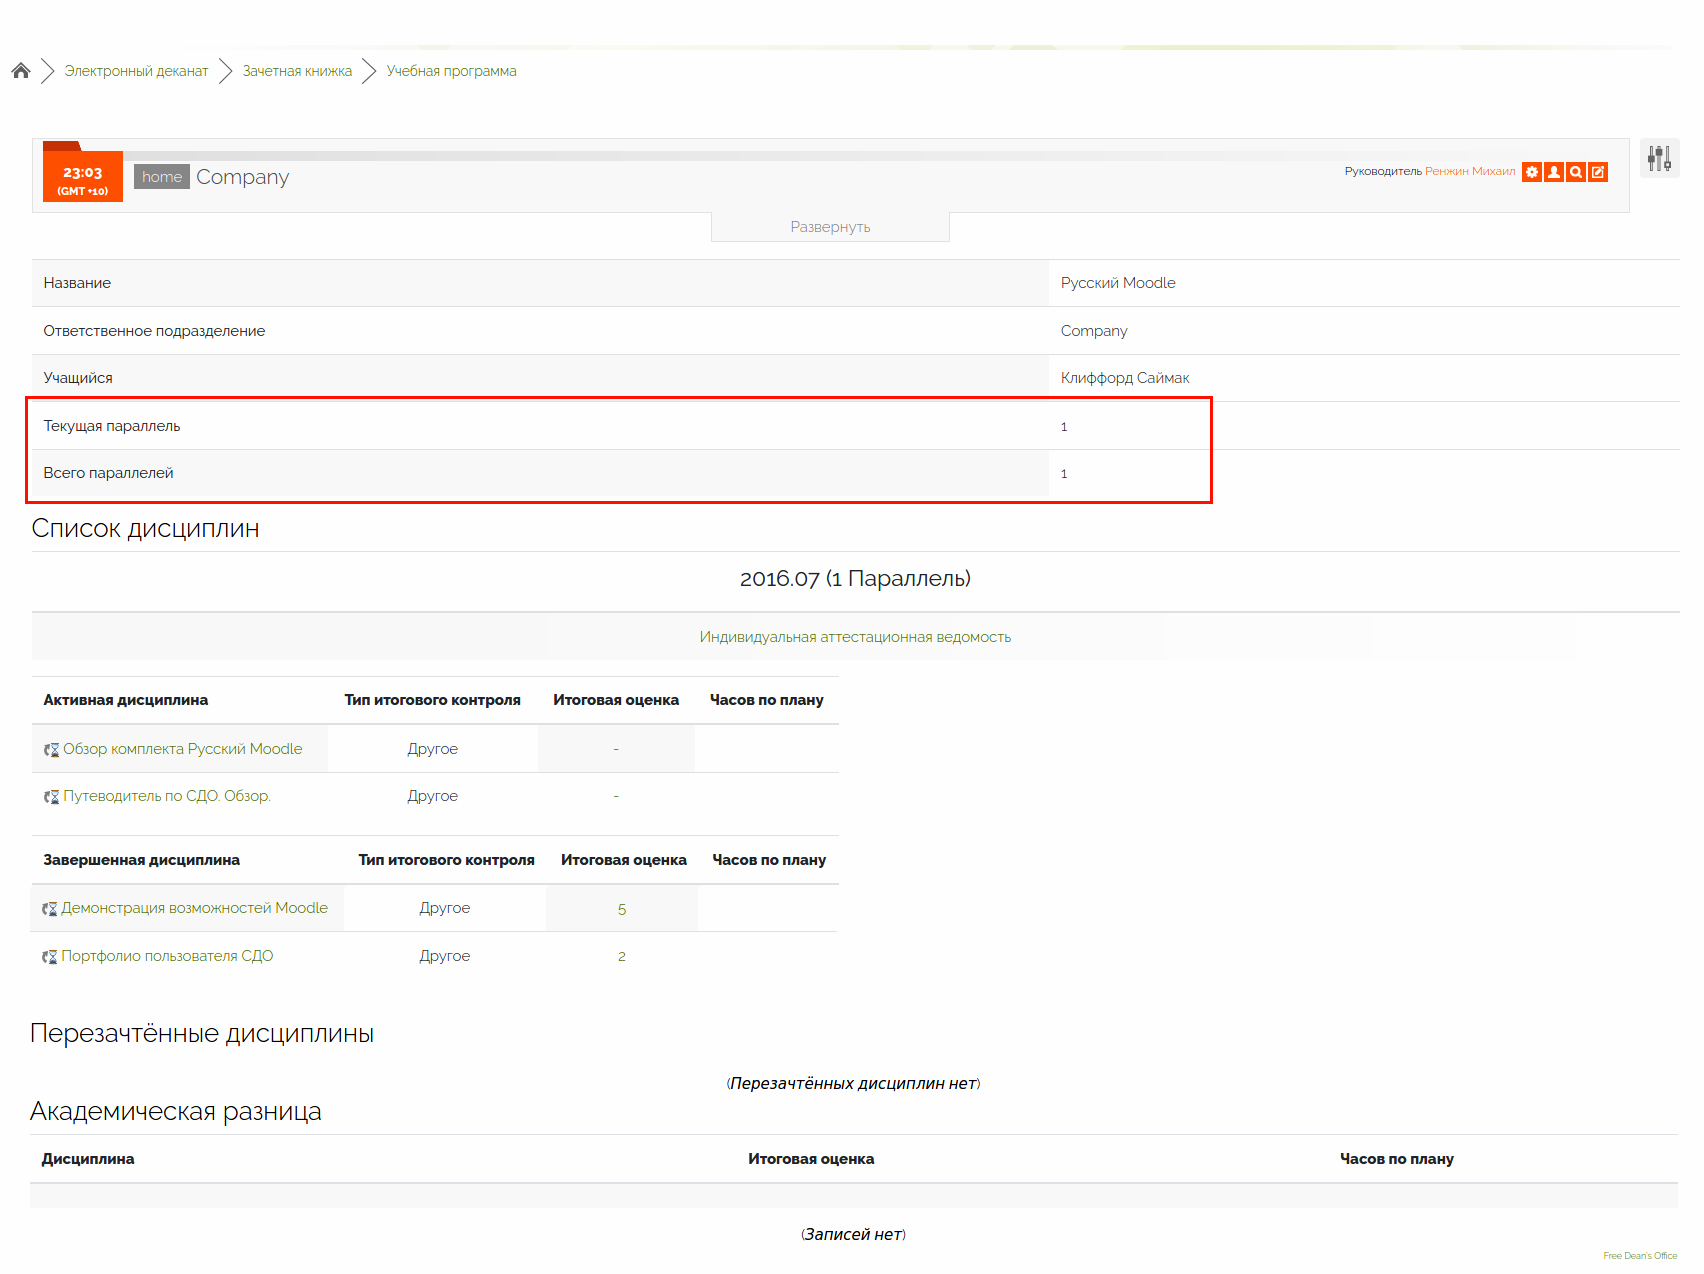1704x1274 pixels.
Task: Click the orange edit pencil icon
Action: coord(1598,172)
